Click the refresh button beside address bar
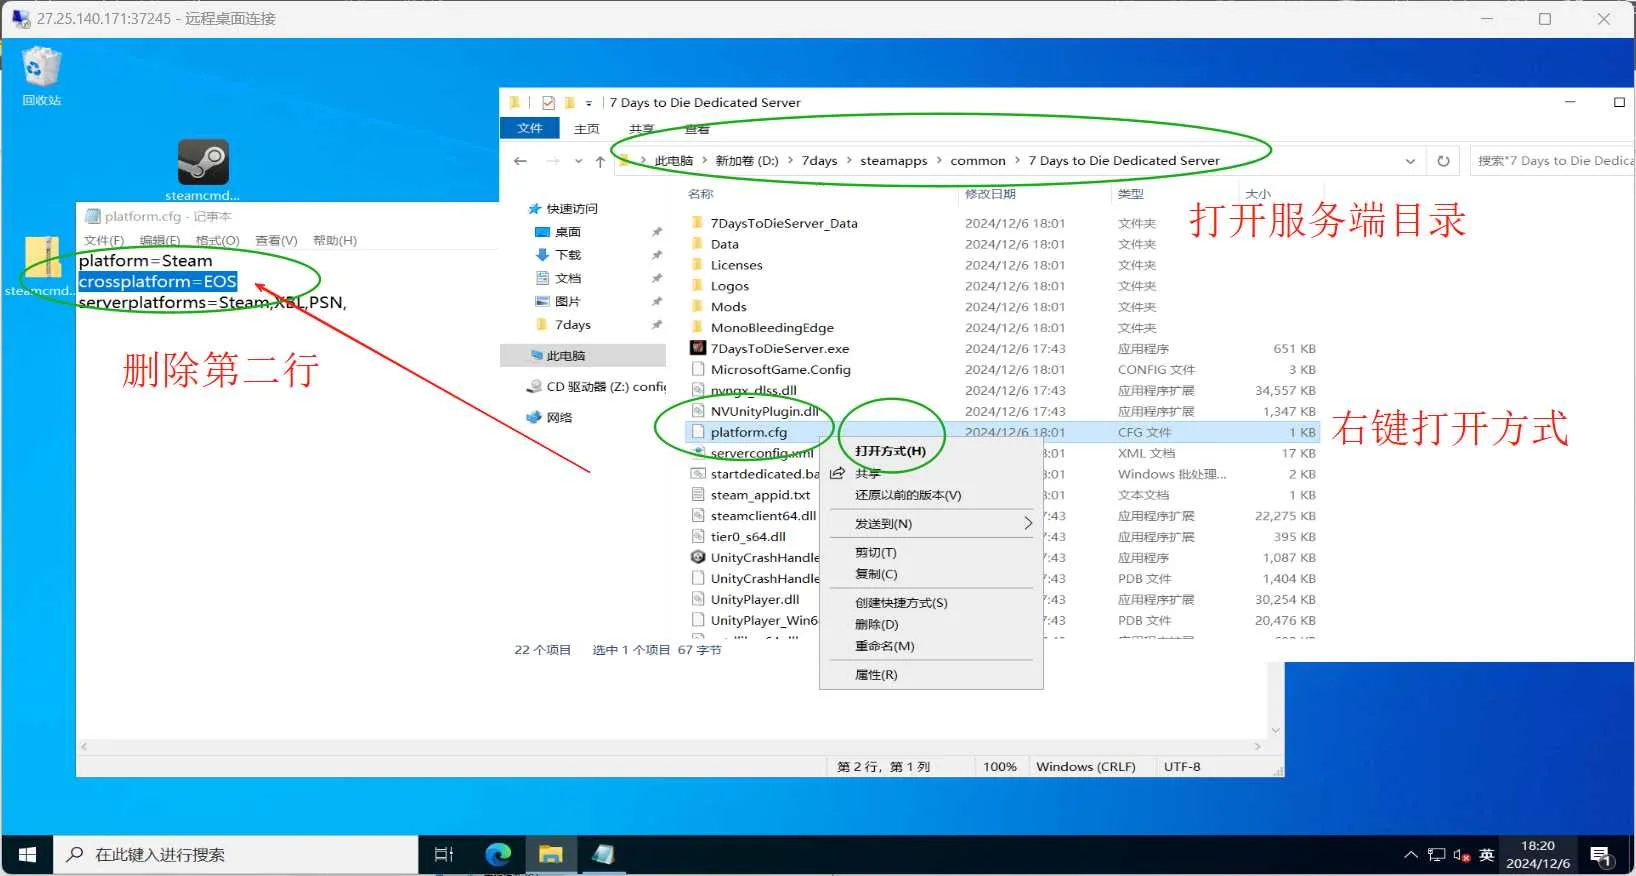 coord(1443,161)
